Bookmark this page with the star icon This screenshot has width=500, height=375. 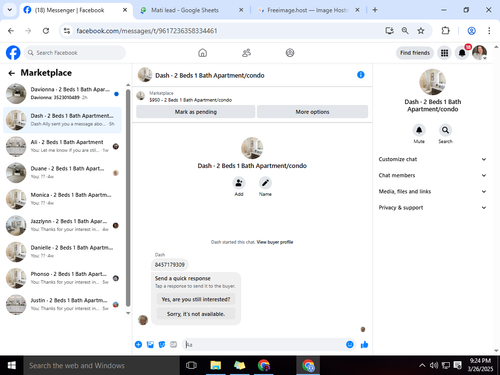click(421, 31)
